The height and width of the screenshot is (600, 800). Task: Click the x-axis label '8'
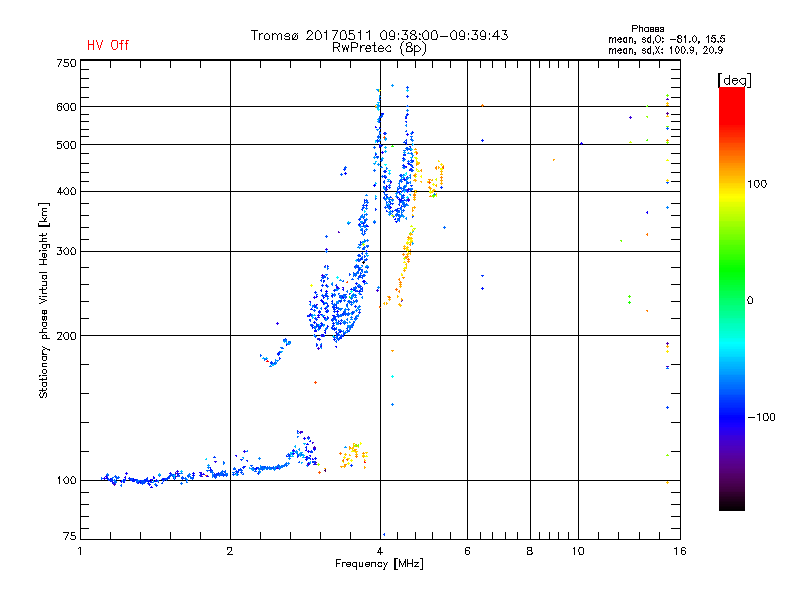pos(530,551)
